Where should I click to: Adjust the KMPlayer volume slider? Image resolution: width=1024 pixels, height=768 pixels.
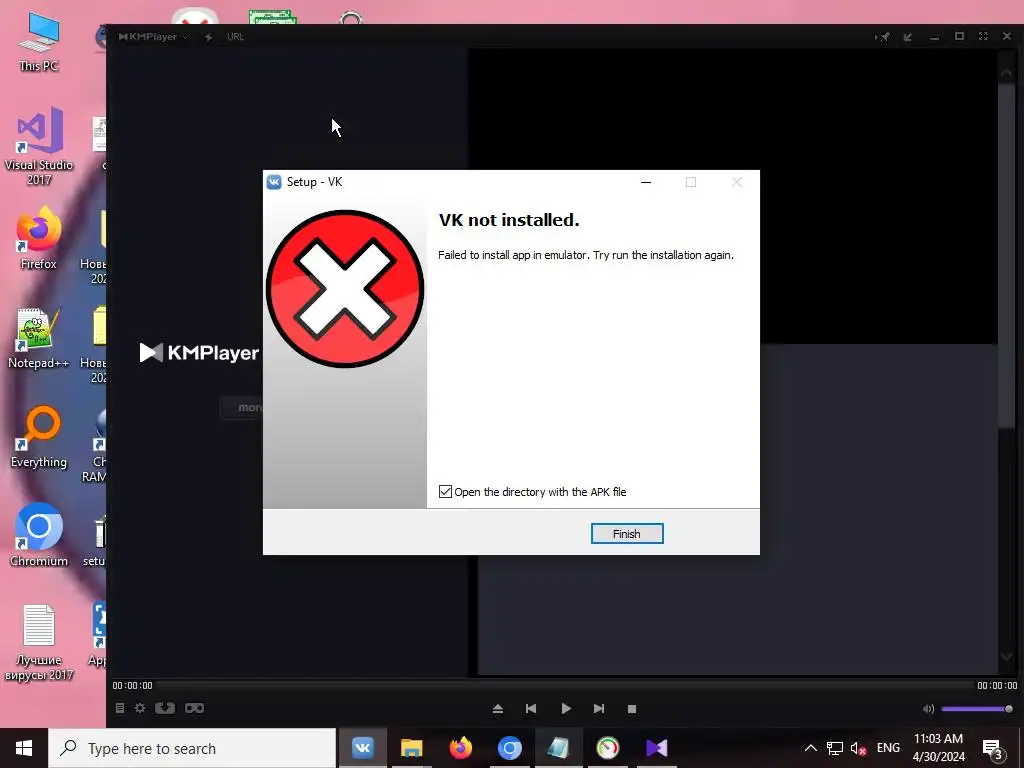[977, 709]
